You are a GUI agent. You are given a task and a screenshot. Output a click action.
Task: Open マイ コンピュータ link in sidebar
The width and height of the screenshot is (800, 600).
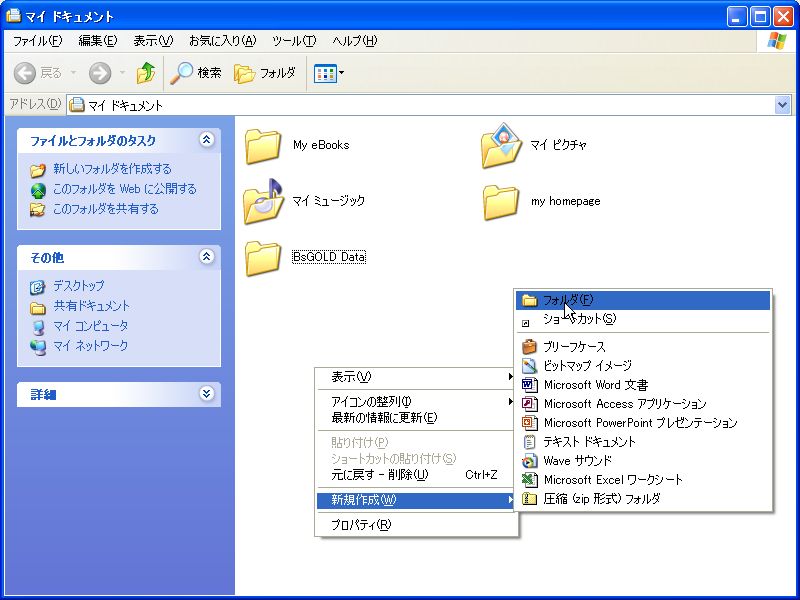pyautogui.click(x=90, y=326)
